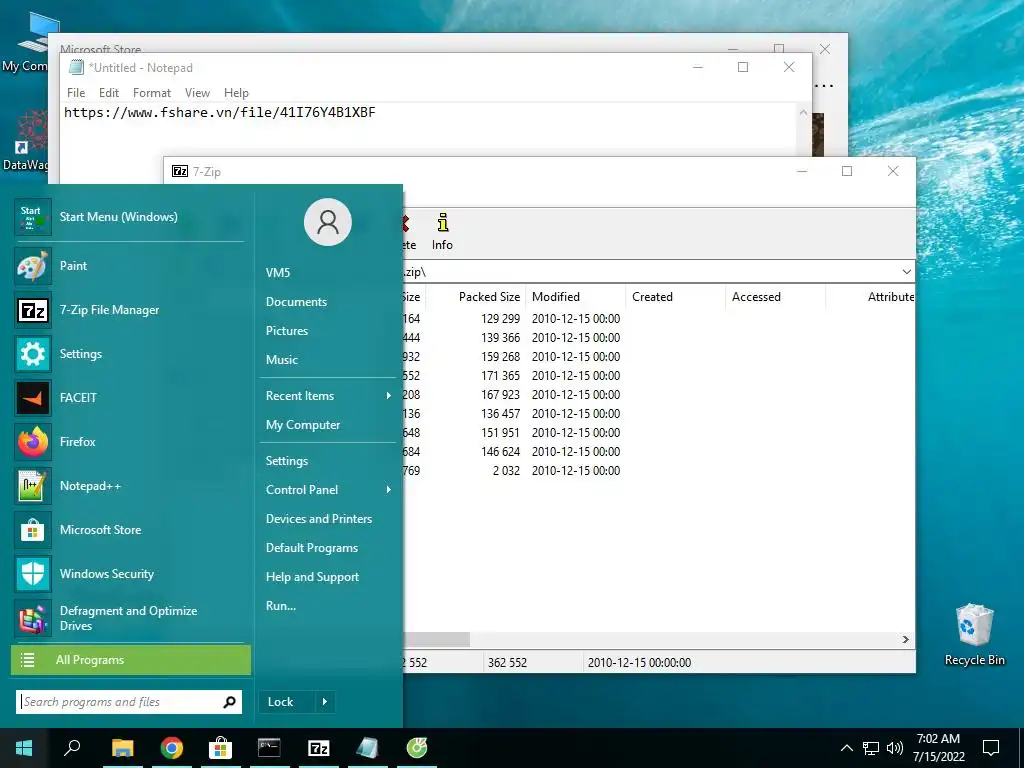Screen dimensions: 1024x768
Task: Click 7-Zip horizontal scrollbar right arrow
Action: click(905, 639)
